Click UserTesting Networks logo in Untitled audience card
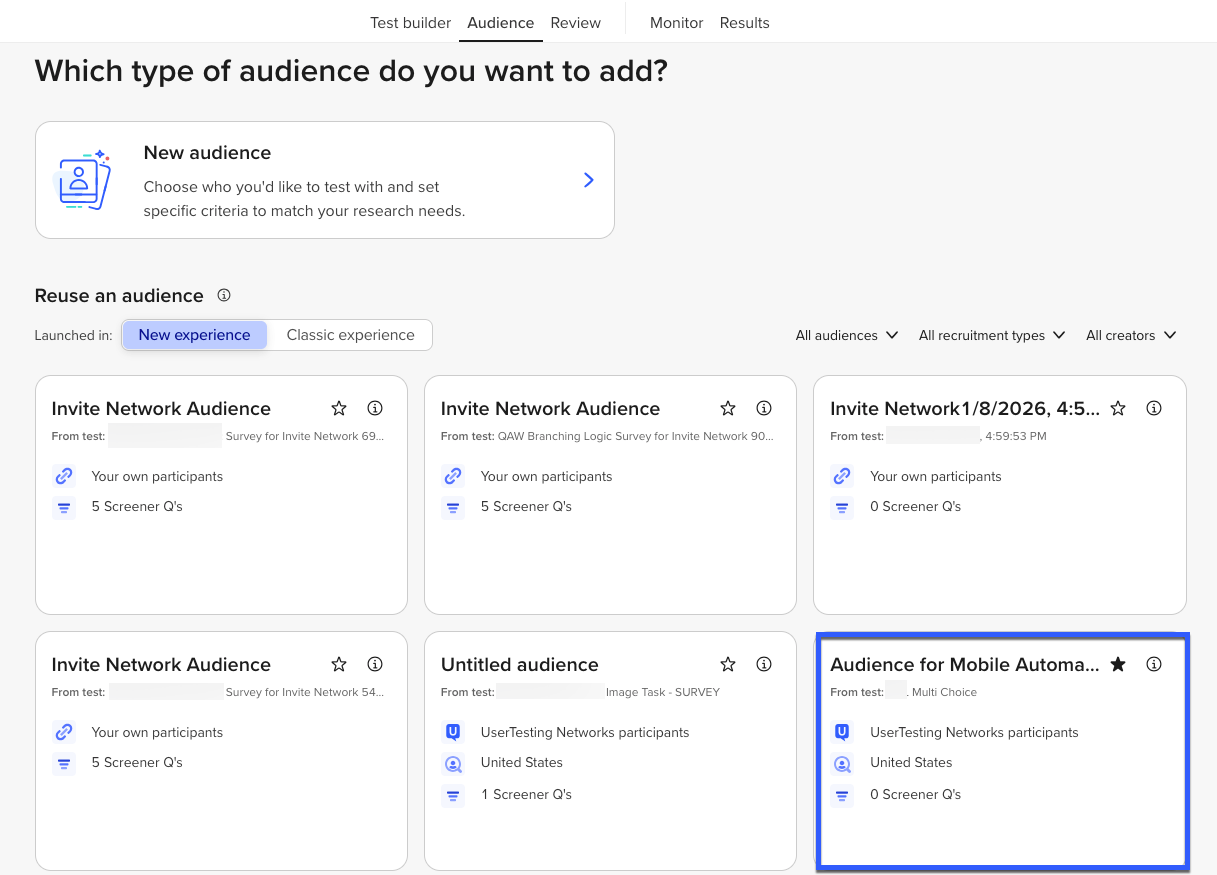This screenshot has height=875, width=1217. point(453,732)
